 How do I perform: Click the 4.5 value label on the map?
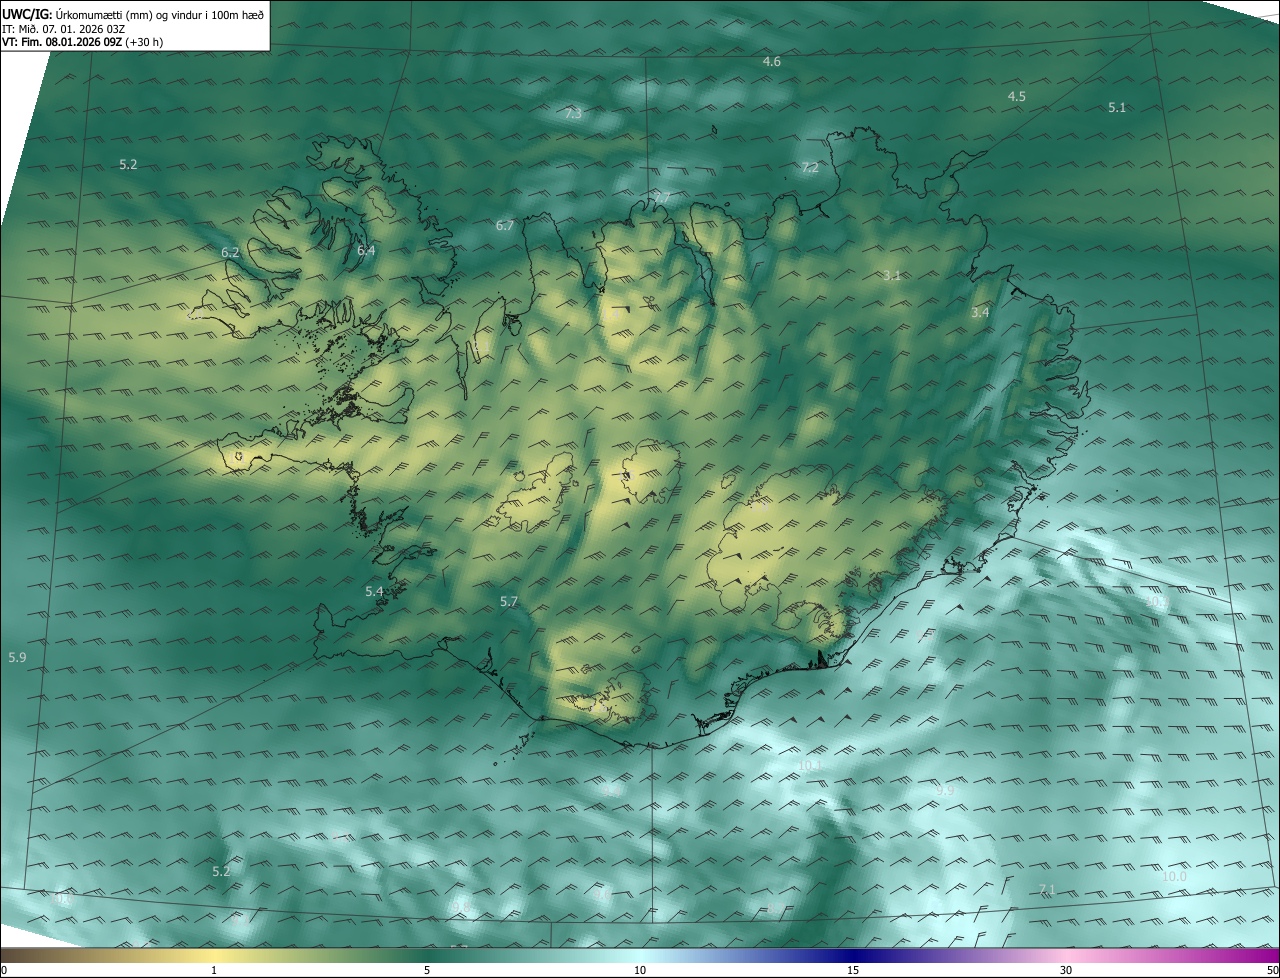click(x=1016, y=97)
